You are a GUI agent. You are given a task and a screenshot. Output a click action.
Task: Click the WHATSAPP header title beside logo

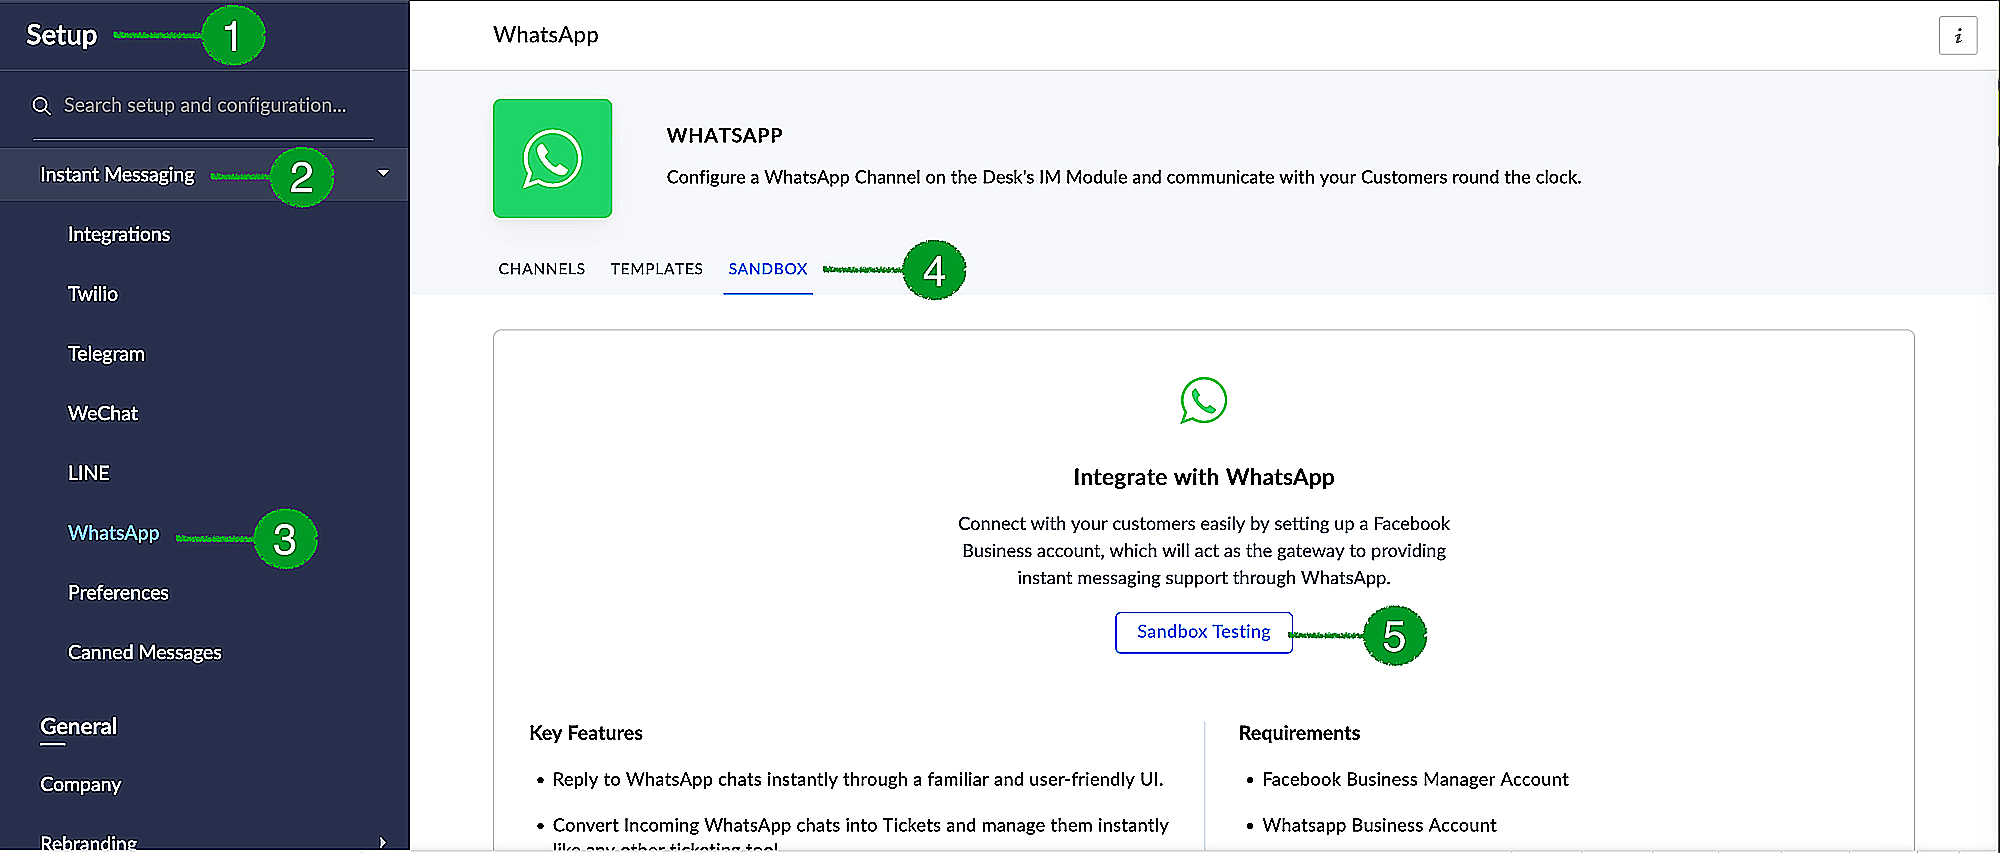pyautogui.click(x=725, y=135)
